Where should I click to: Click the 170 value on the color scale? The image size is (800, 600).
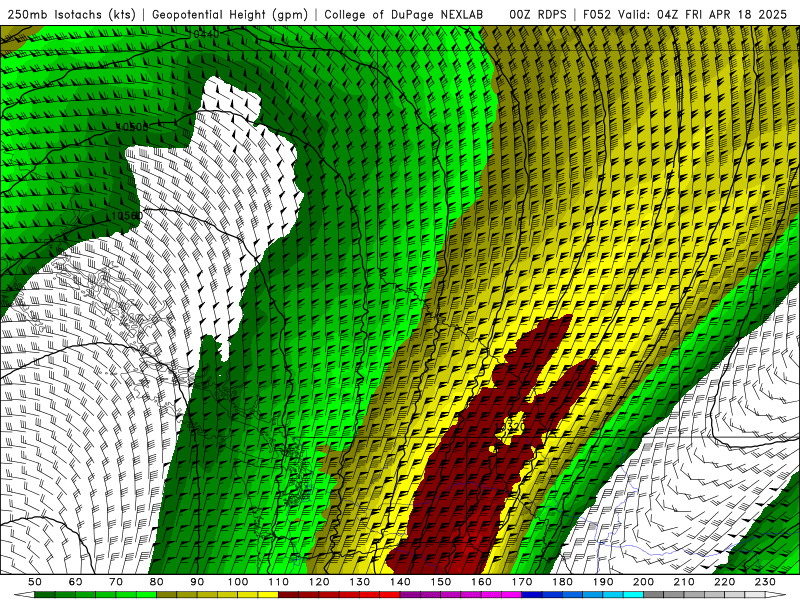[x=522, y=582]
